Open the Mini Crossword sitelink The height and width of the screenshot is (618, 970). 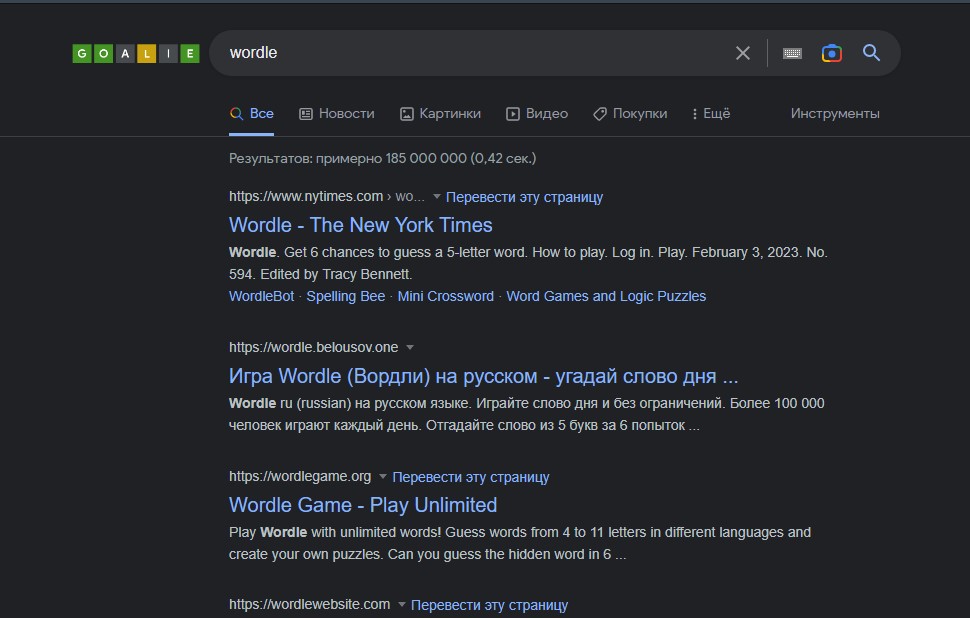point(445,296)
